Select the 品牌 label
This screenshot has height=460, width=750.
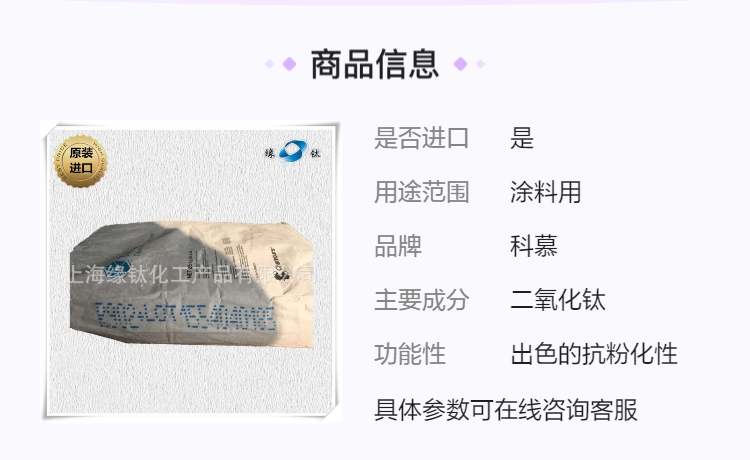click(398, 246)
